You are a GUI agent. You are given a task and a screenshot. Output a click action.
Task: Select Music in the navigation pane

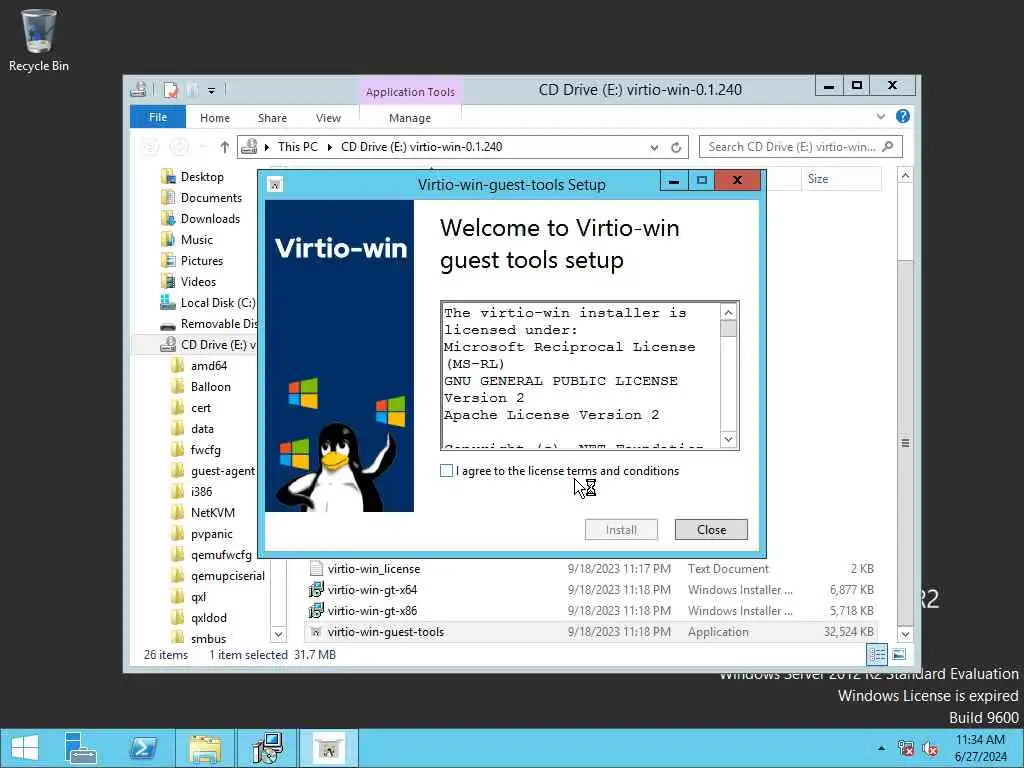pyautogui.click(x=196, y=240)
